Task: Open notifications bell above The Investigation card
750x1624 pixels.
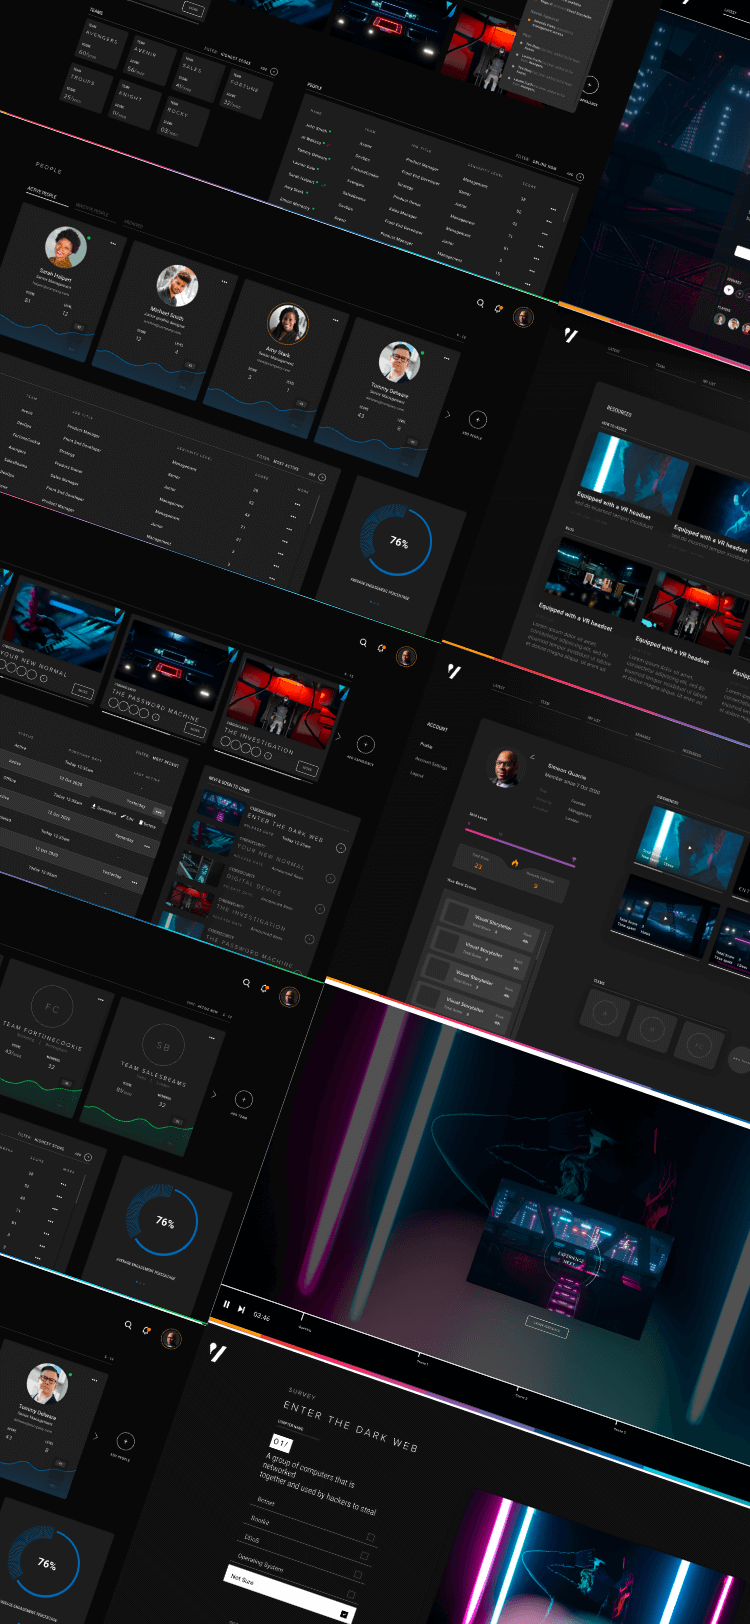Action: click(x=382, y=648)
